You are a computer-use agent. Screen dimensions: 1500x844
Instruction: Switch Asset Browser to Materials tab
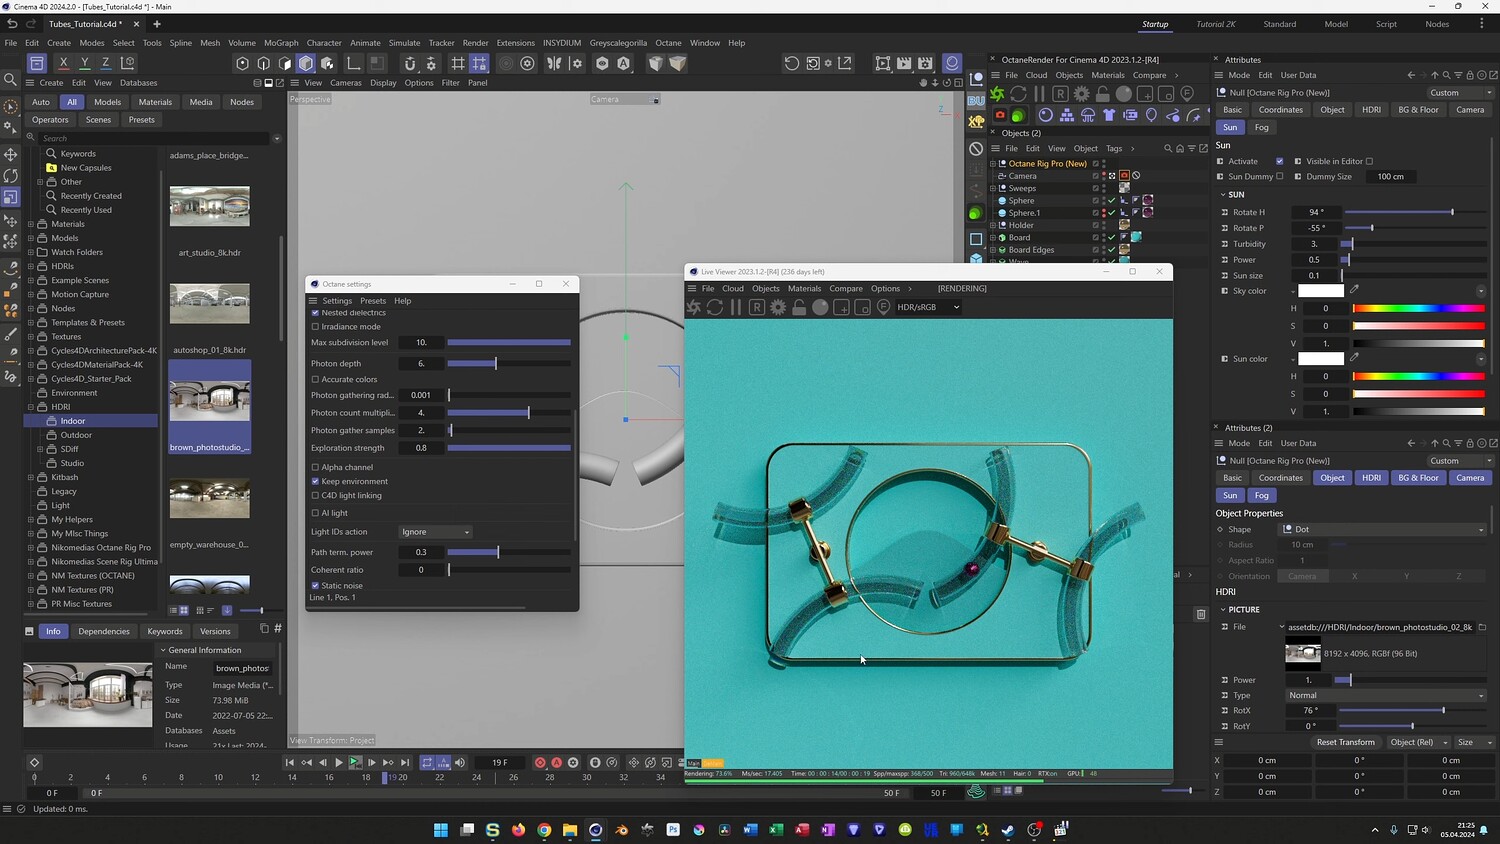click(x=155, y=102)
